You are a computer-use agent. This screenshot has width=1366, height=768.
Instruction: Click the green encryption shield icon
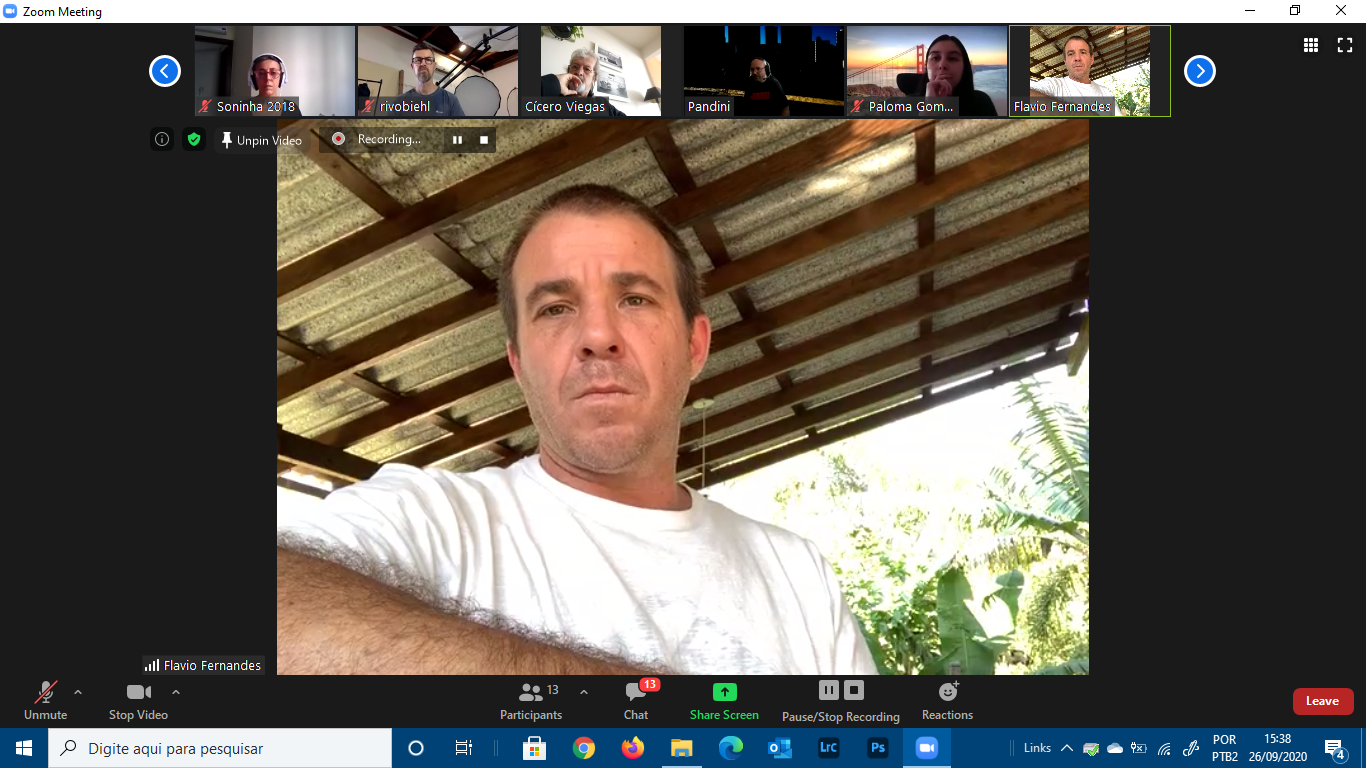(194, 140)
